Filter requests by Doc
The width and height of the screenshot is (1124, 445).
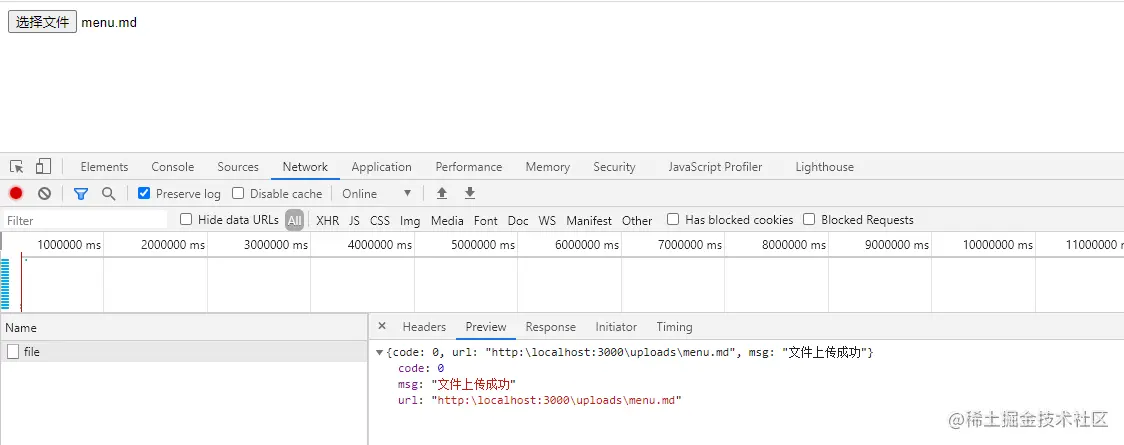[518, 221]
